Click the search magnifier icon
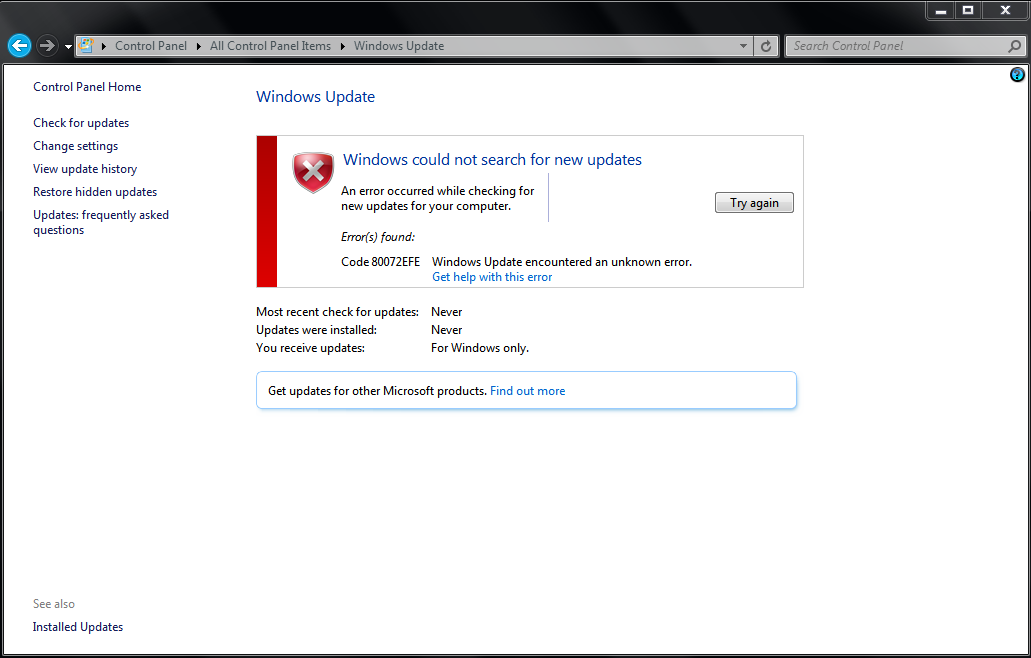Viewport: 1031px width, 658px height. (x=1015, y=46)
